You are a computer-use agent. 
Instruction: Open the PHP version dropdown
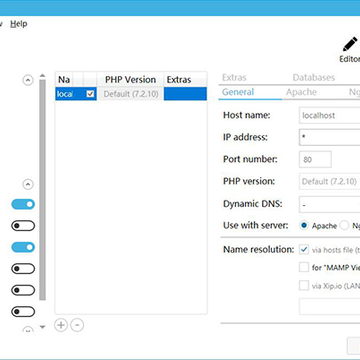(x=330, y=181)
